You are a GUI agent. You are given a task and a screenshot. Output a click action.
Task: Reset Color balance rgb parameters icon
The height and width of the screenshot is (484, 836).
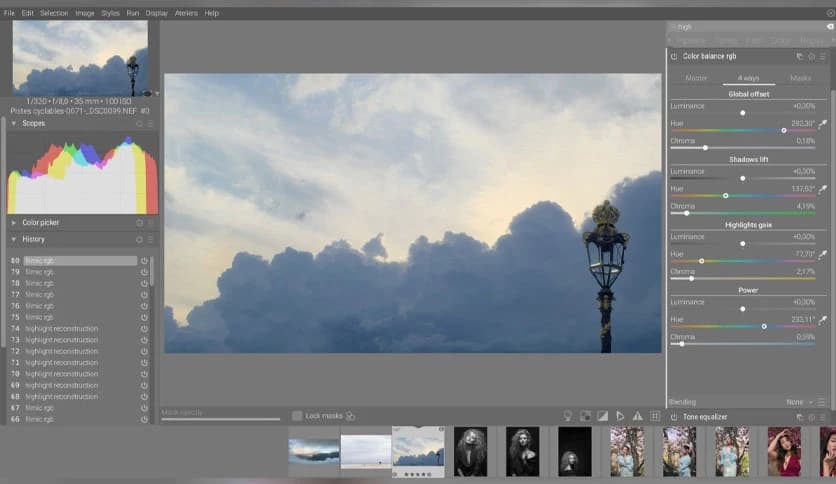click(x=811, y=57)
